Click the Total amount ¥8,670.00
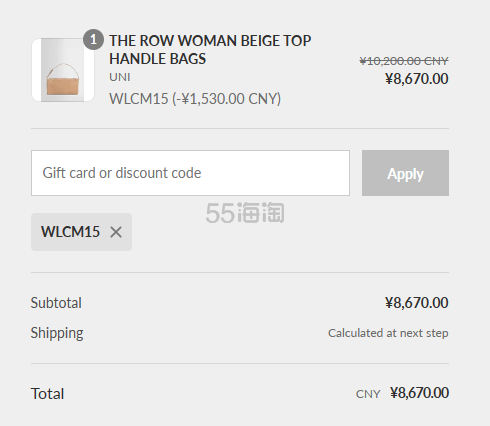This screenshot has width=490, height=426. 419,393
